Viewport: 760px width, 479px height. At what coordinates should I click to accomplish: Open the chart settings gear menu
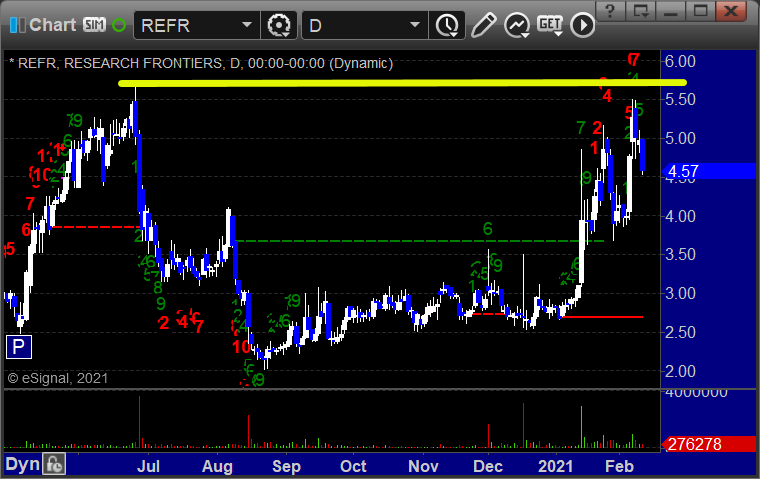[x=279, y=25]
